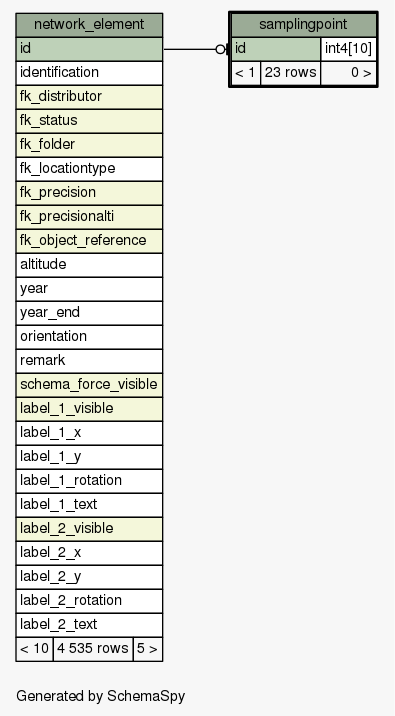This screenshot has height=716, width=395.
Task: Click the '4 535 rows' cell
Action: pyautogui.click(x=93, y=649)
